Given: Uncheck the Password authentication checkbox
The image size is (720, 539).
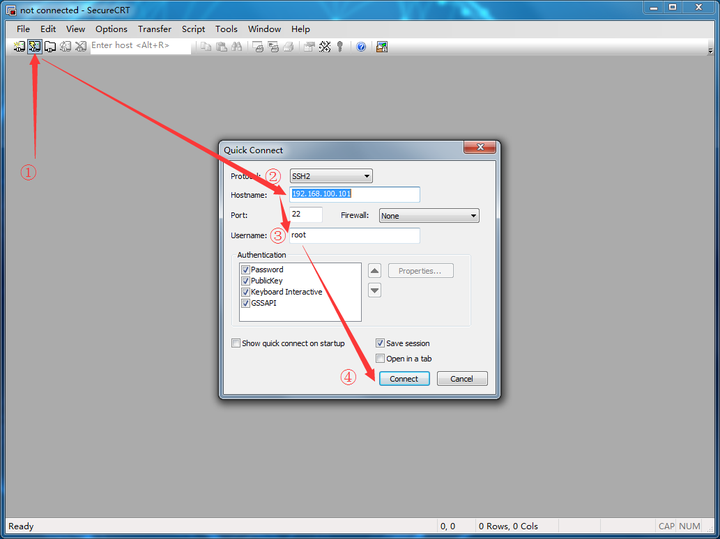Looking at the screenshot, I should point(246,270).
